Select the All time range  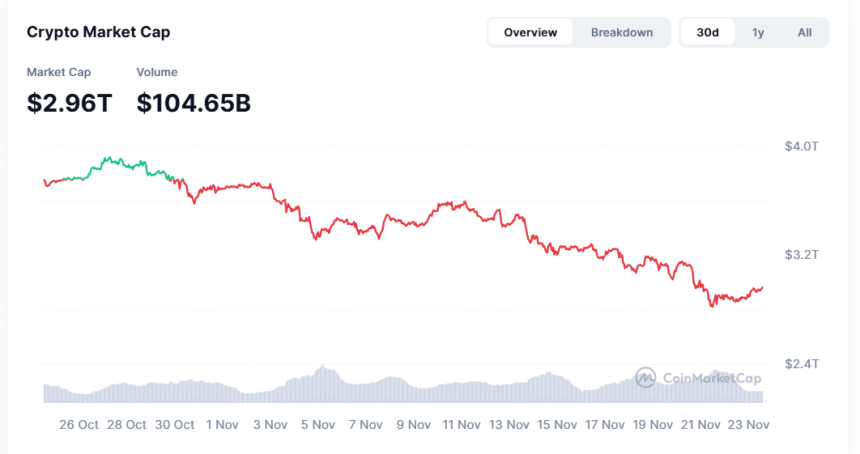pos(804,33)
